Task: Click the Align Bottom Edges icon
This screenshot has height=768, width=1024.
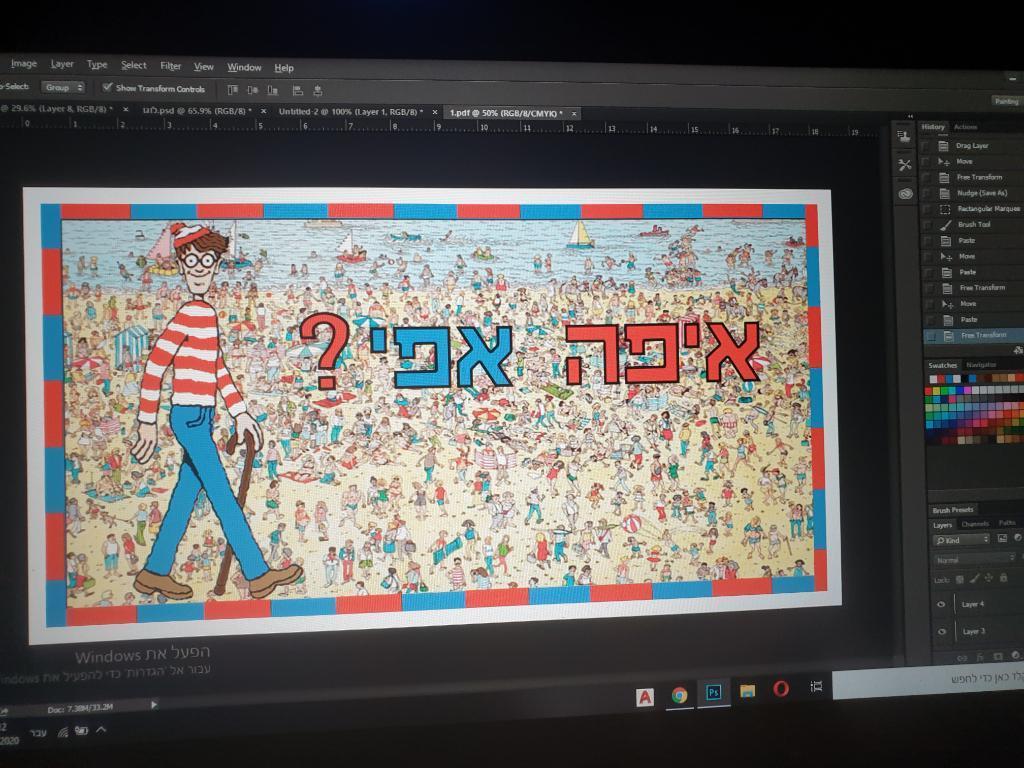Action: click(x=273, y=90)
